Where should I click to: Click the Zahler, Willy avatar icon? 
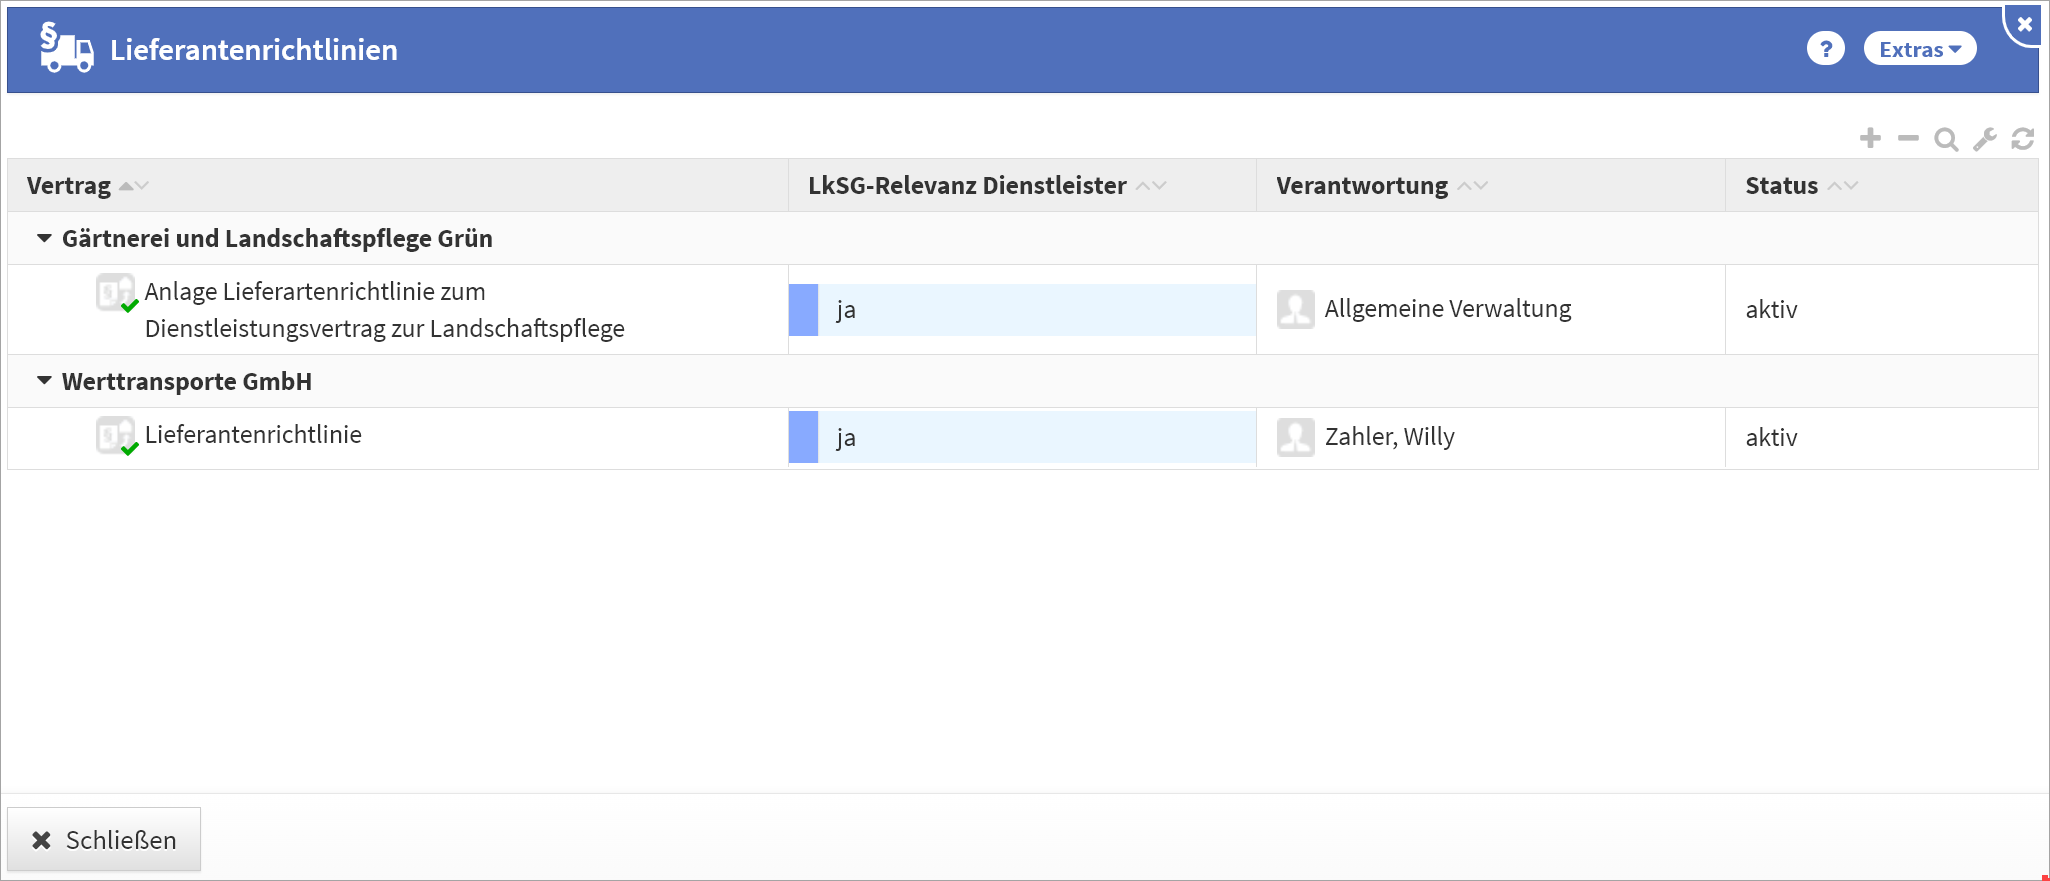[x=1295, y=437]
